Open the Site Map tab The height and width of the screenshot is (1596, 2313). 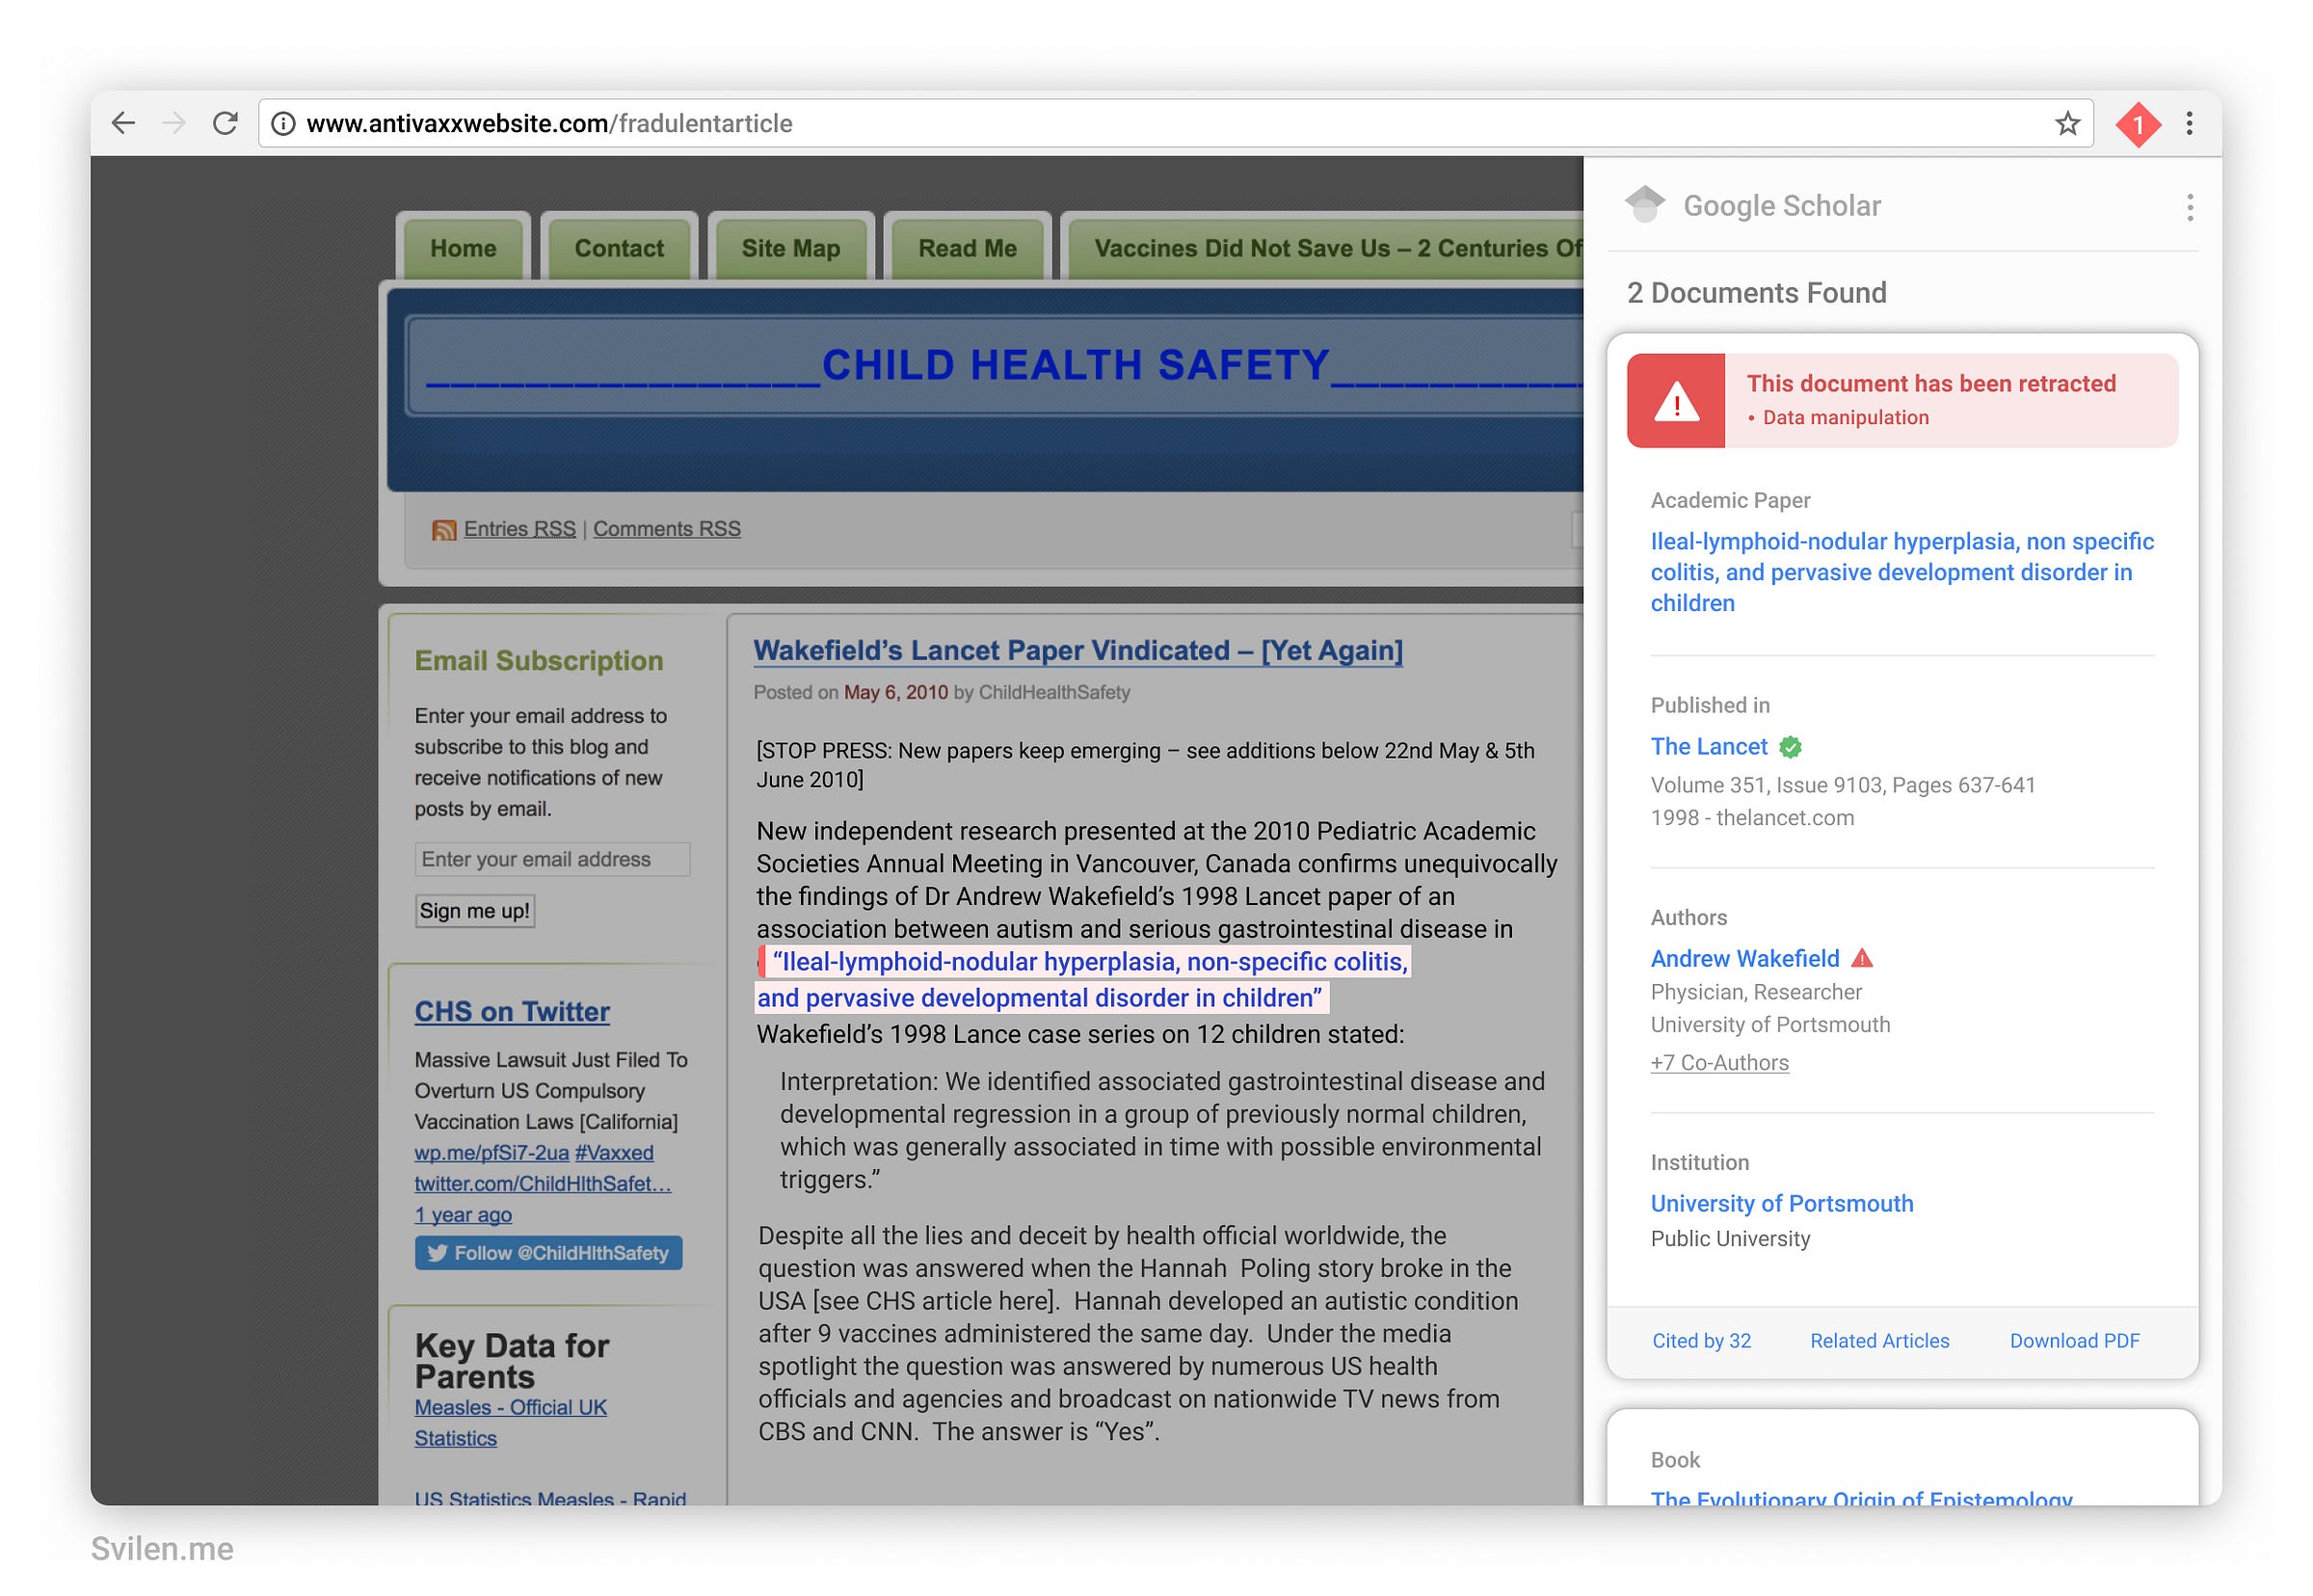click(791, 248)
